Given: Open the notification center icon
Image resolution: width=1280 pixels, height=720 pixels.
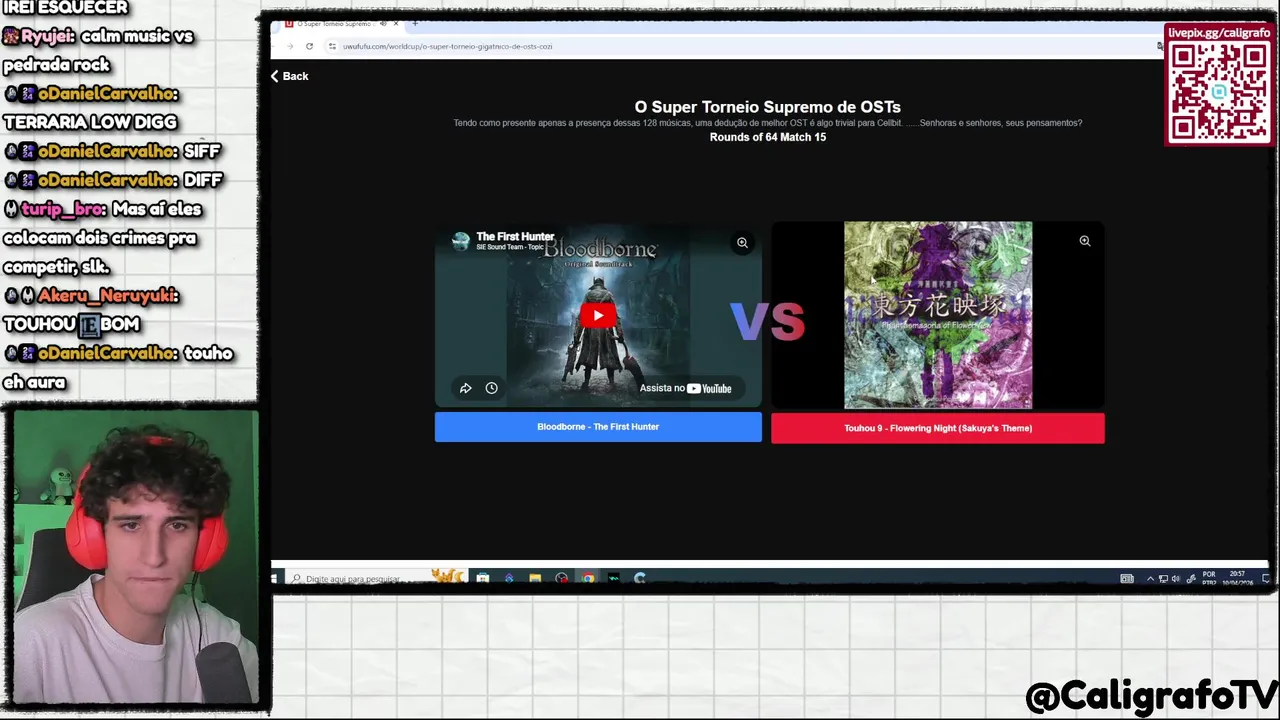Looking at the screenshot, I should click(1265, 578).
